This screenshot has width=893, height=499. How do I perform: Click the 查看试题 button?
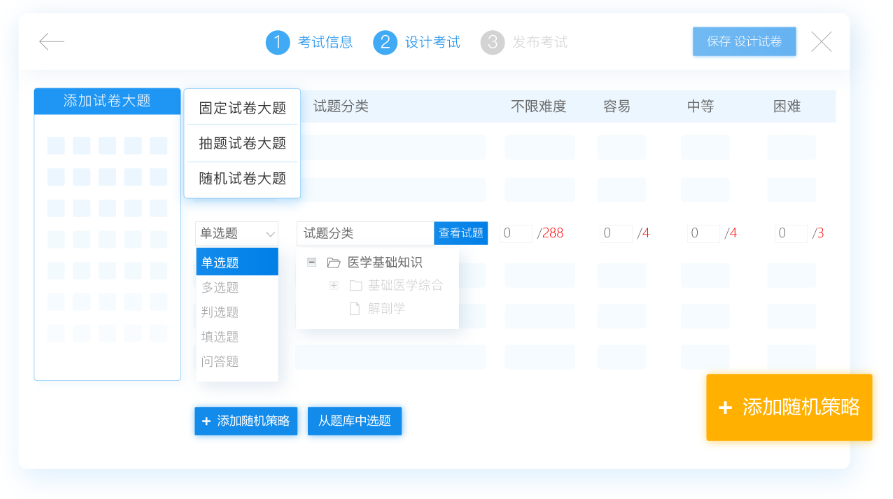click(x=461, y=233)
